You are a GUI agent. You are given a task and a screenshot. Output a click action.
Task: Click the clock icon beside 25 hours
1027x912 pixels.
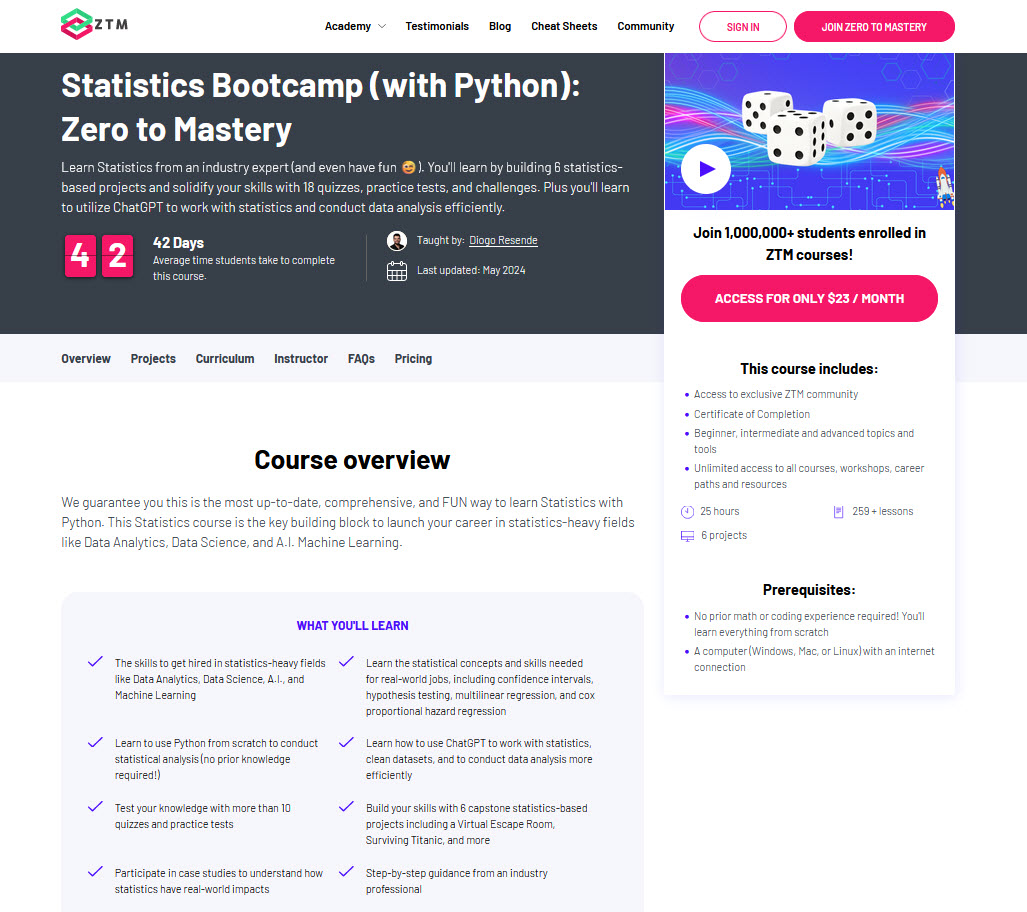[687, 512]
